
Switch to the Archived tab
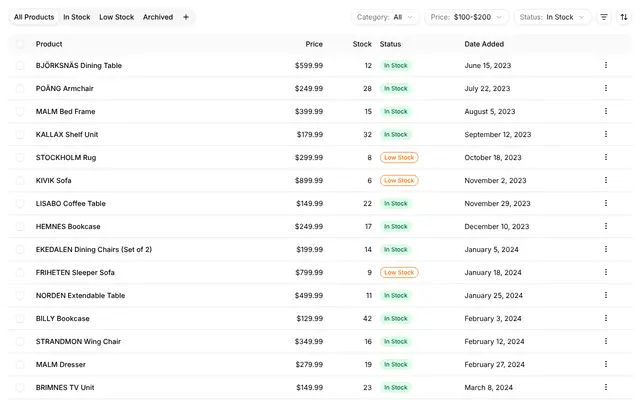[x=158, y=17]
